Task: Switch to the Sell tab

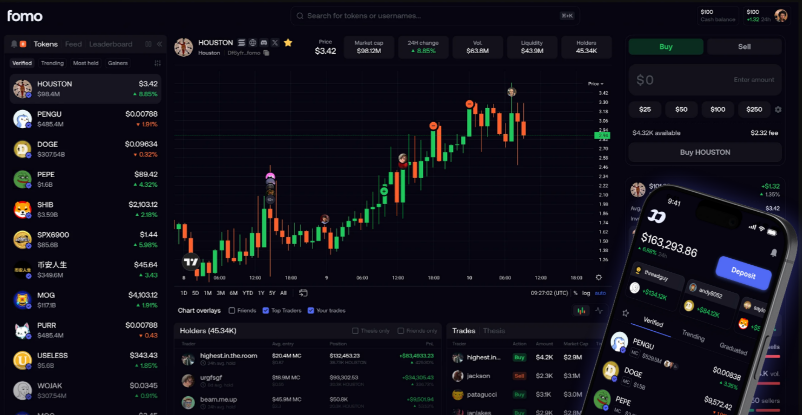Action: 744,47
